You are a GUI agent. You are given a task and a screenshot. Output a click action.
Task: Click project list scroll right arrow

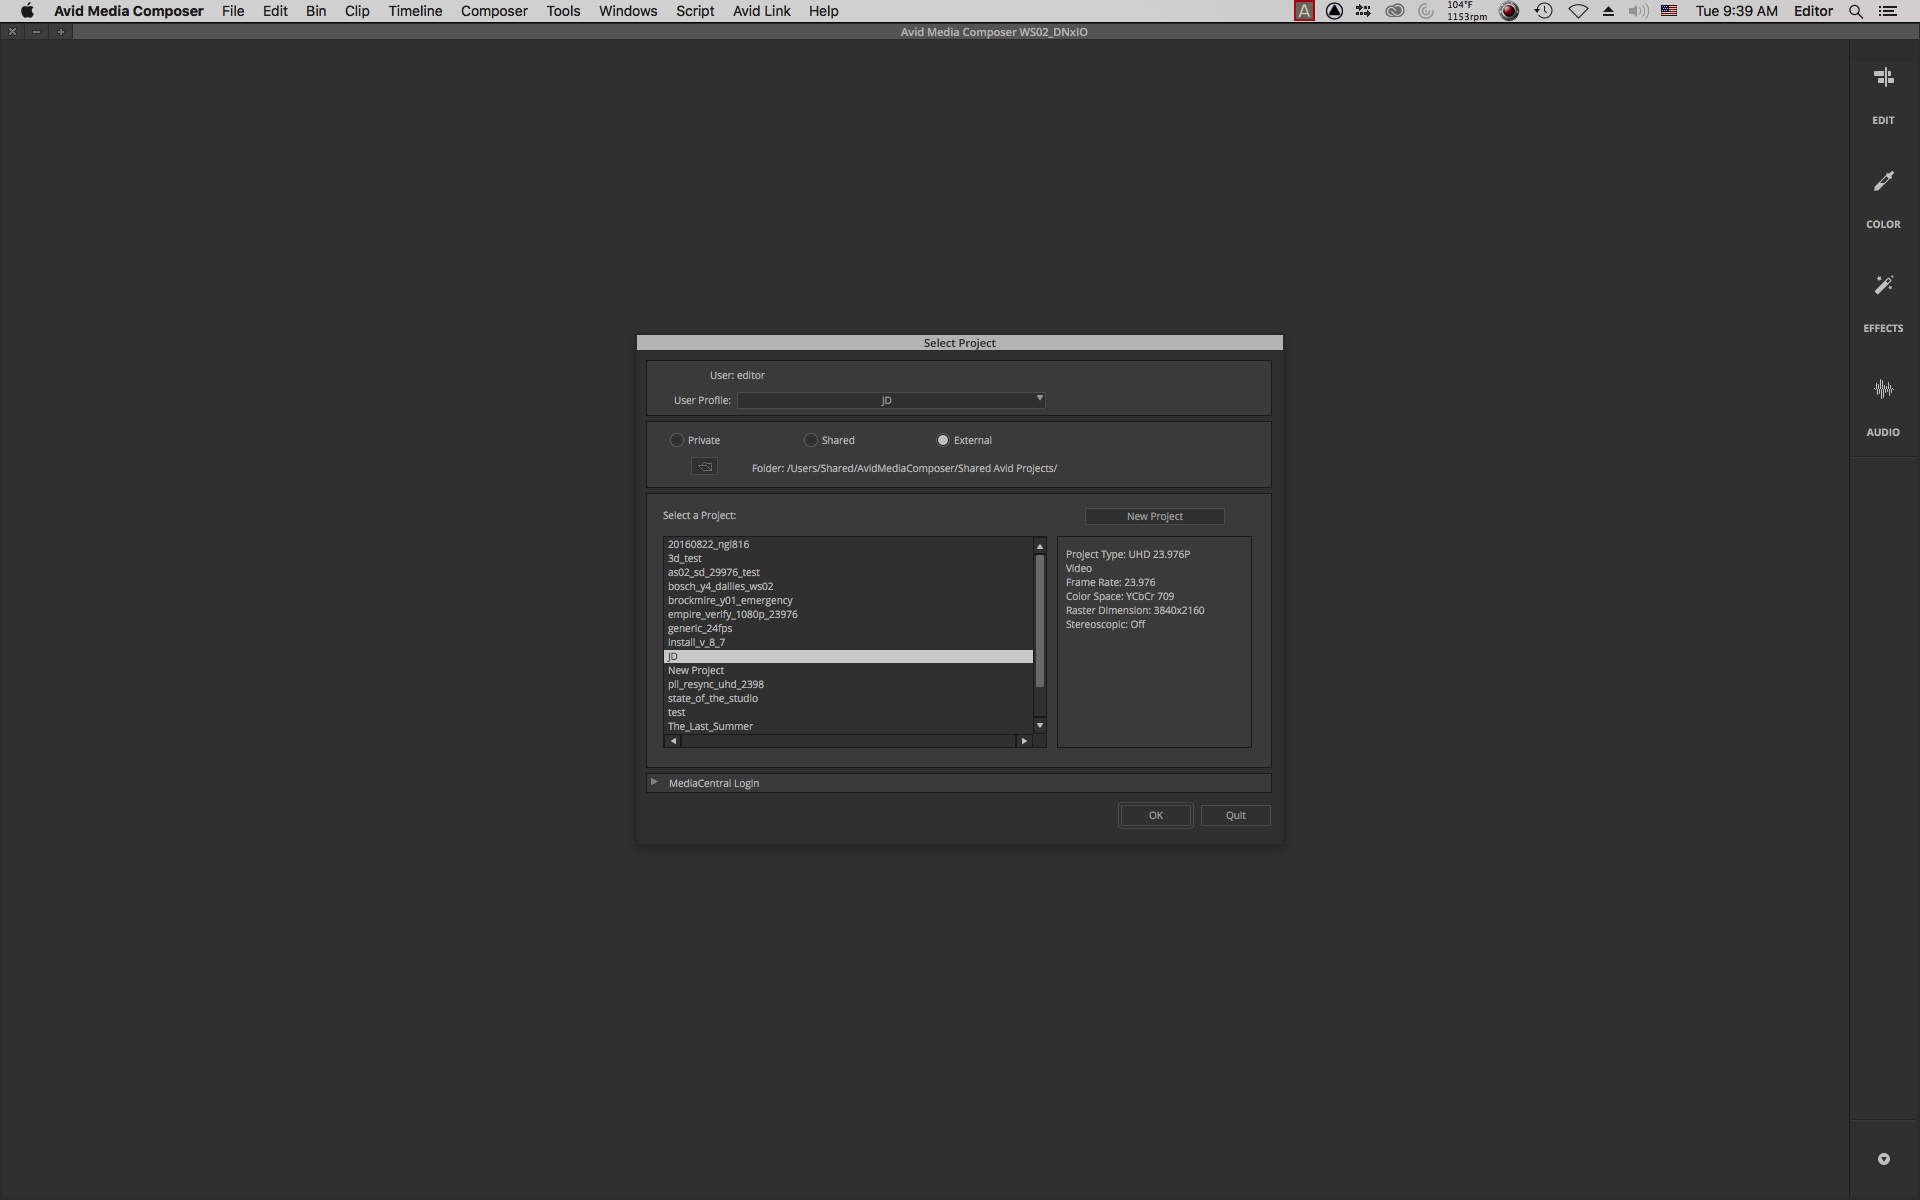pos(1024,741)
